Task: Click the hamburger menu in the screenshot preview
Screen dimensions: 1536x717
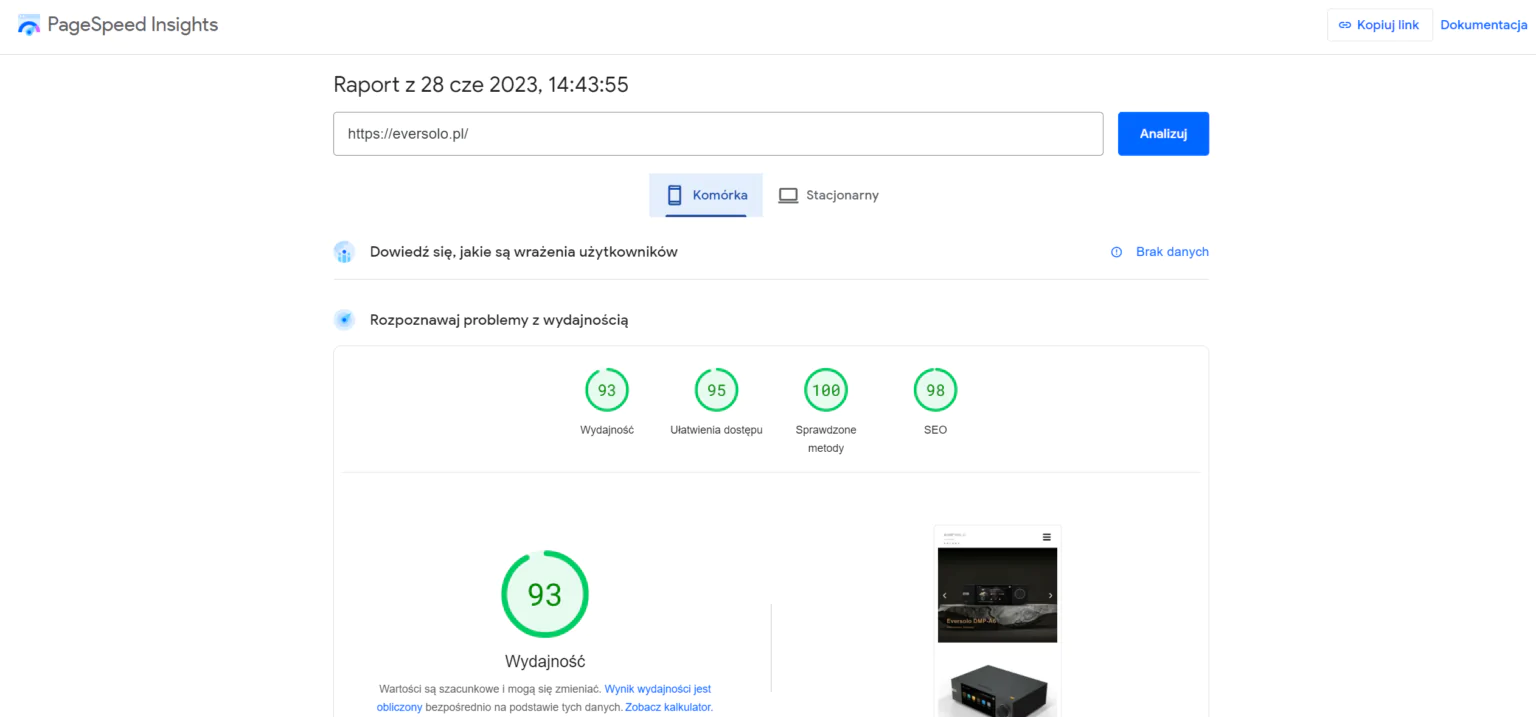Action: coord(1047,537)
